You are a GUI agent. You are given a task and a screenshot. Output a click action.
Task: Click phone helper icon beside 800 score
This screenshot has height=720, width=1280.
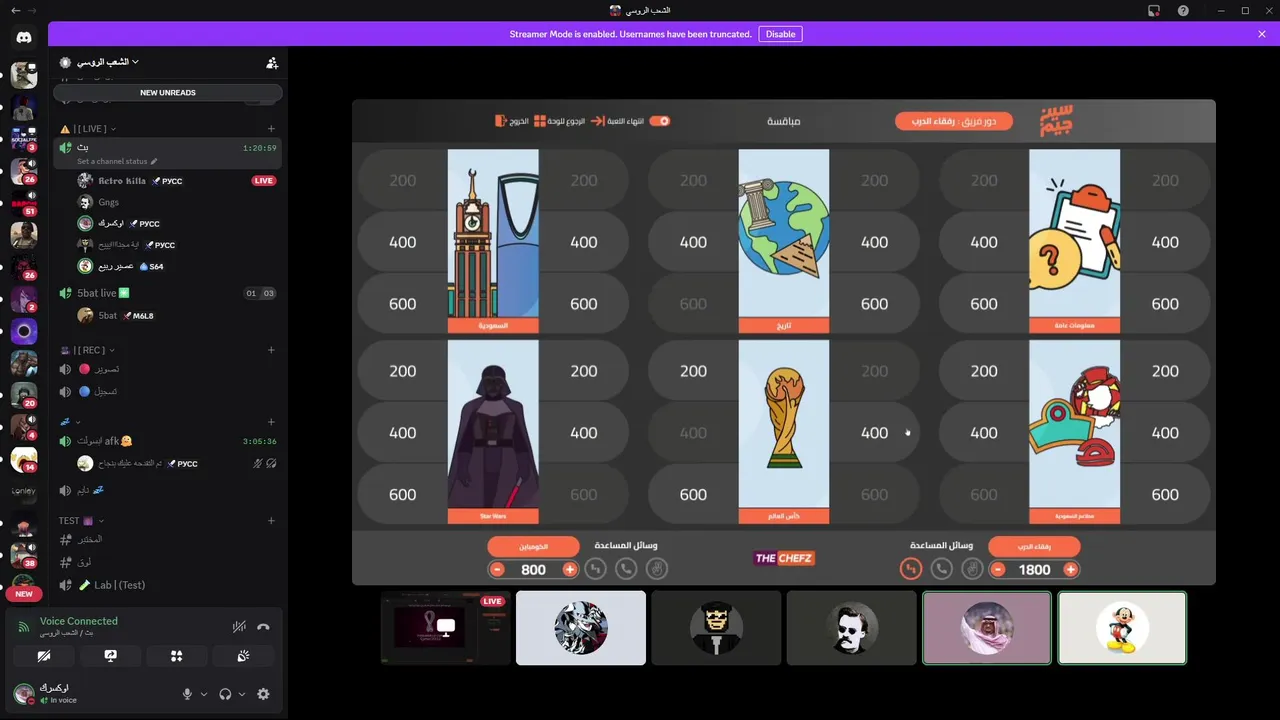tap(626, 569)
